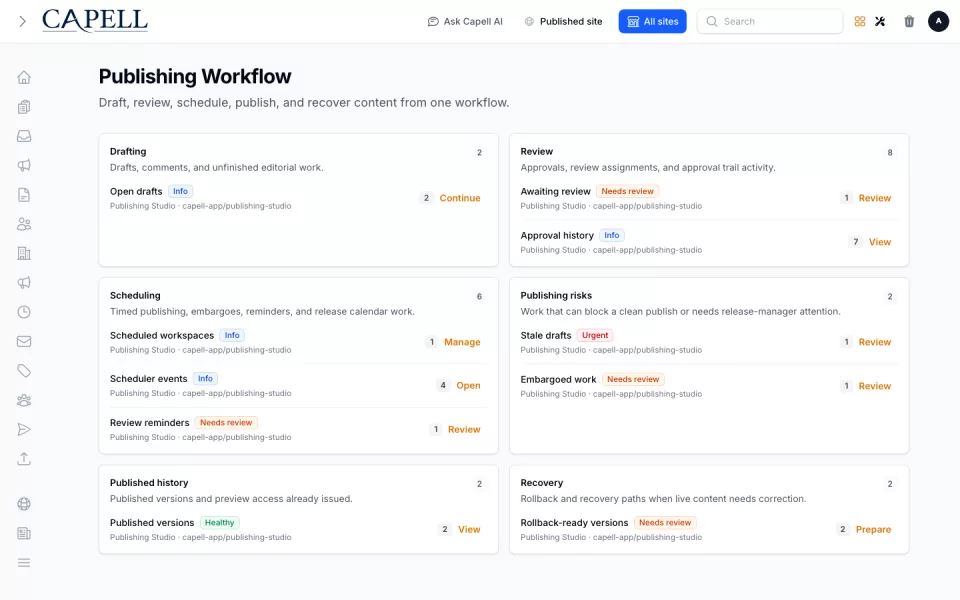
Task: Click the Scheduler events title
Action: click(148, 379)
